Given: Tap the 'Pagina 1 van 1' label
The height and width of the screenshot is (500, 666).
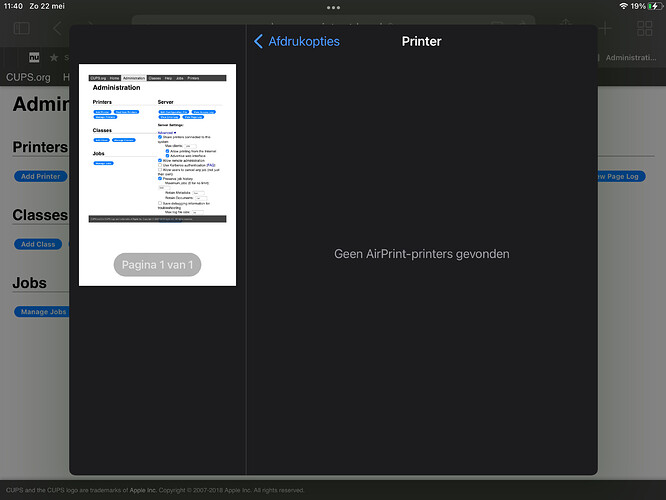Looking at the screenshot, I should [157, 265].
